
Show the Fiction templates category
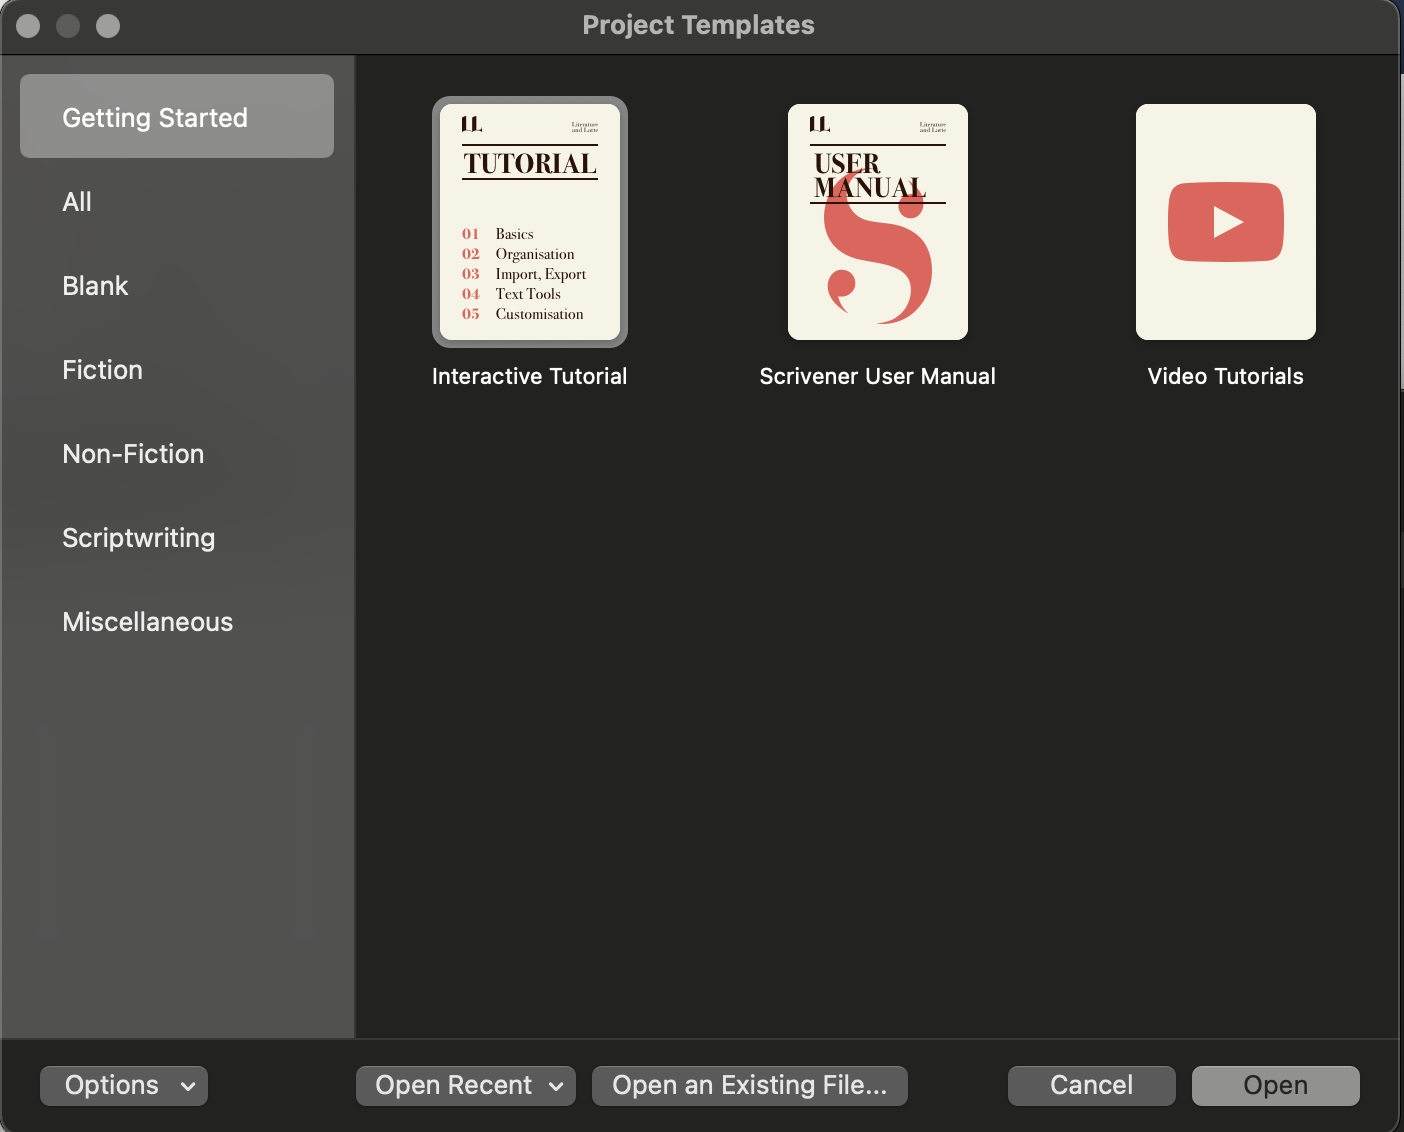click(177, 370)
